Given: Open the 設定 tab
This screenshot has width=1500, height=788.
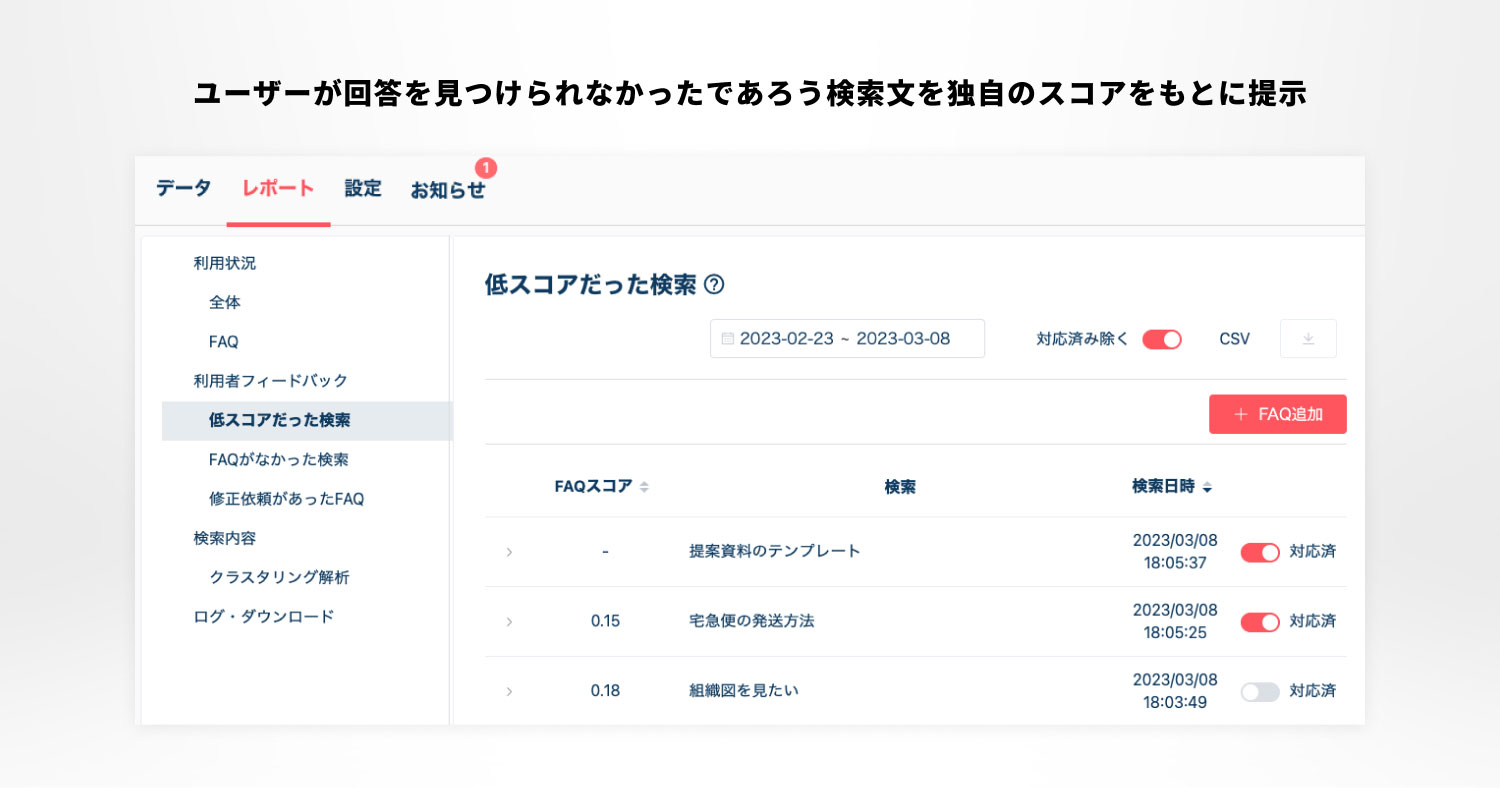Looking at the screenshot, I should [363, 189].
